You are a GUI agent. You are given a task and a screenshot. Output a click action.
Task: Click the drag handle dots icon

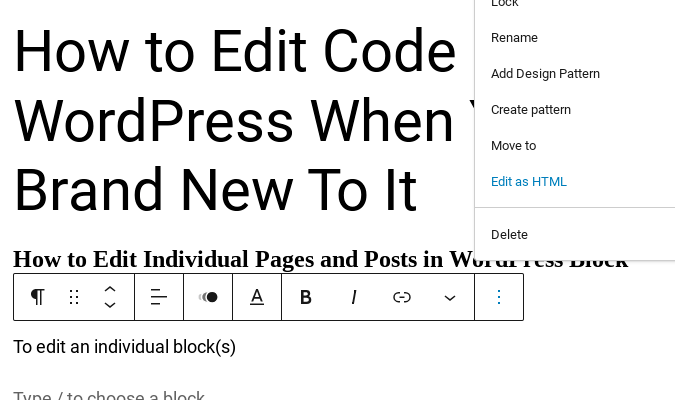[x=74, y=297]
